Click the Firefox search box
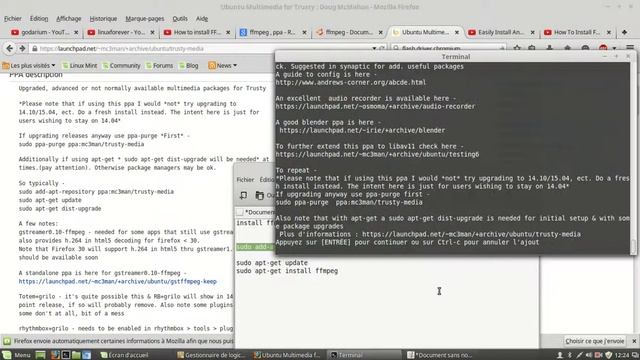This screenshot has height=360, width=640. pyautogui.click(x=447, y=49)
